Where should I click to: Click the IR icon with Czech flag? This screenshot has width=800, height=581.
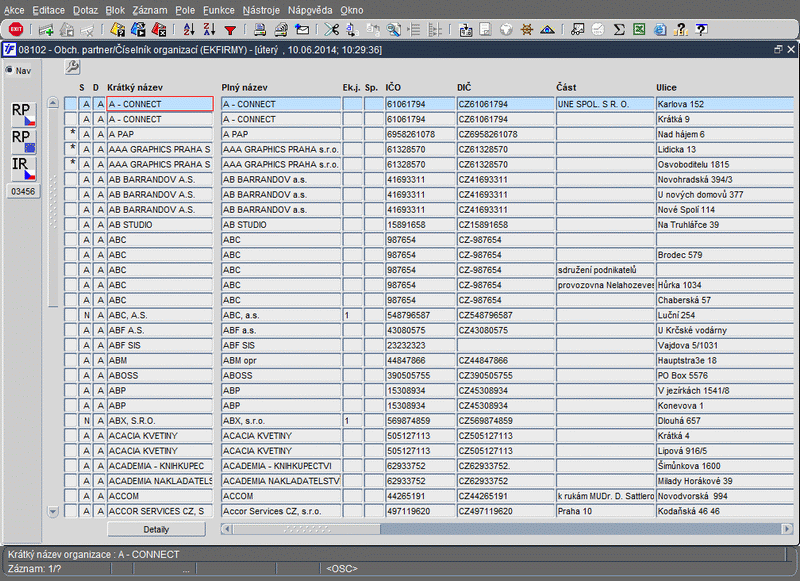(23, 169)
